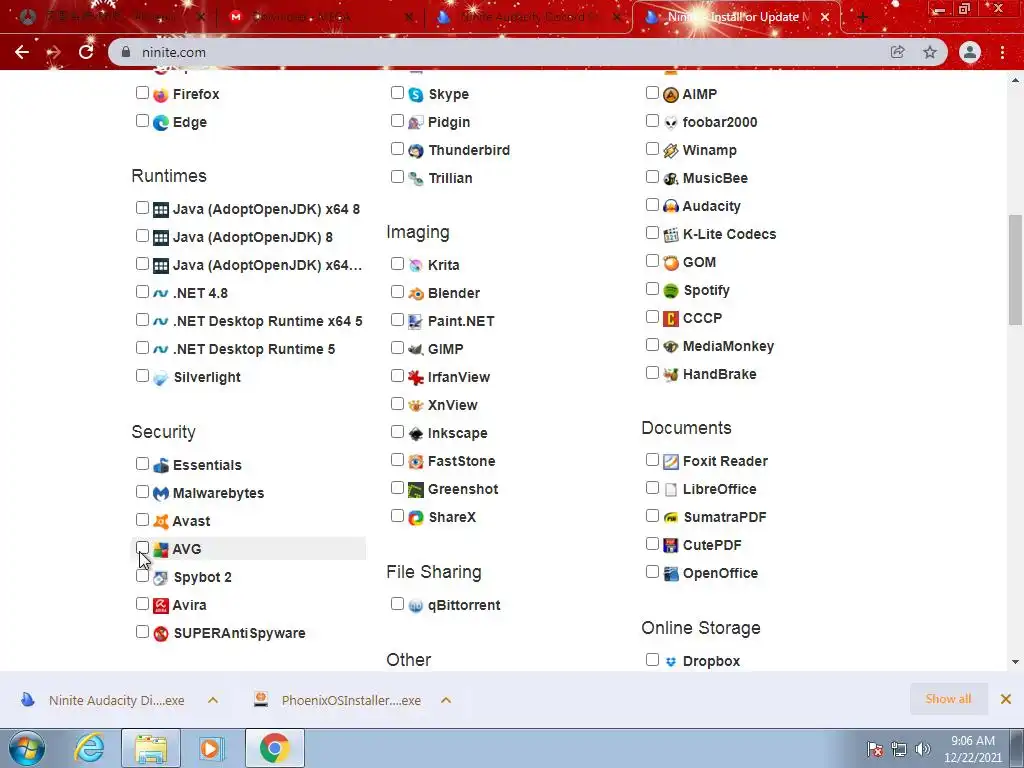Click the ShareX colorful icon

tap(416, 518)
